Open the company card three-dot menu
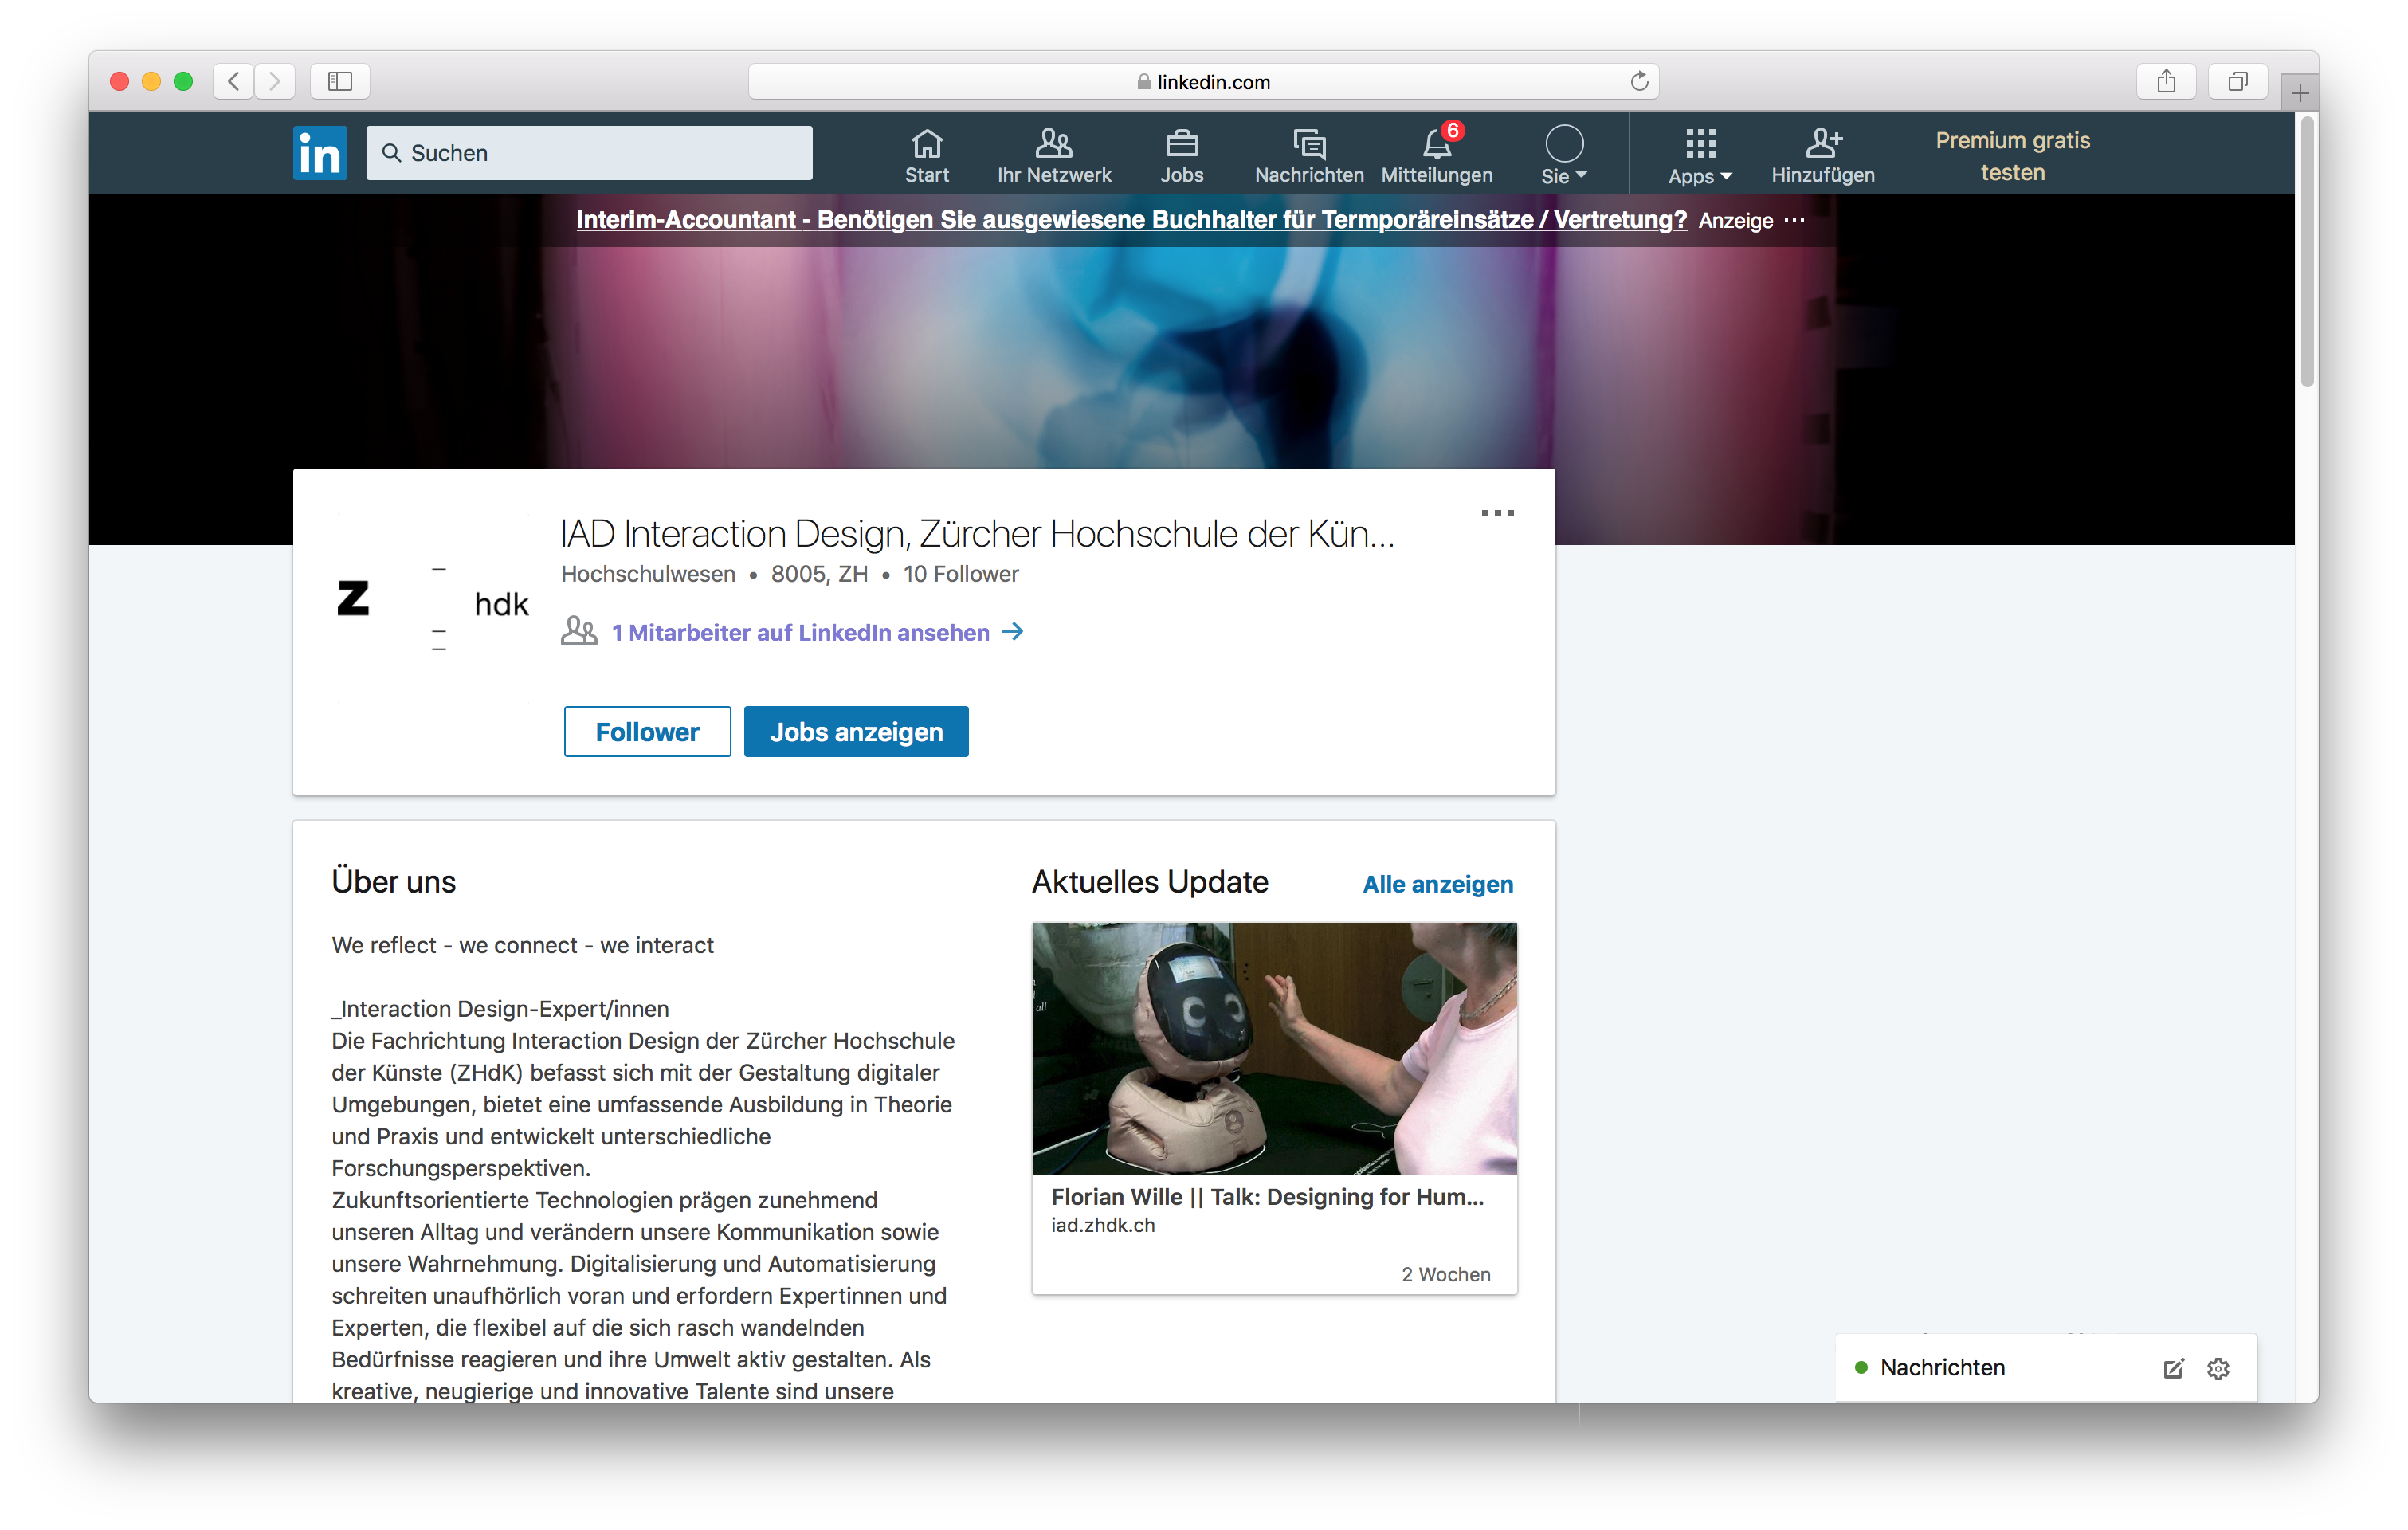The height and width of the screenshot is (1530, 2408). point(1497,513)
